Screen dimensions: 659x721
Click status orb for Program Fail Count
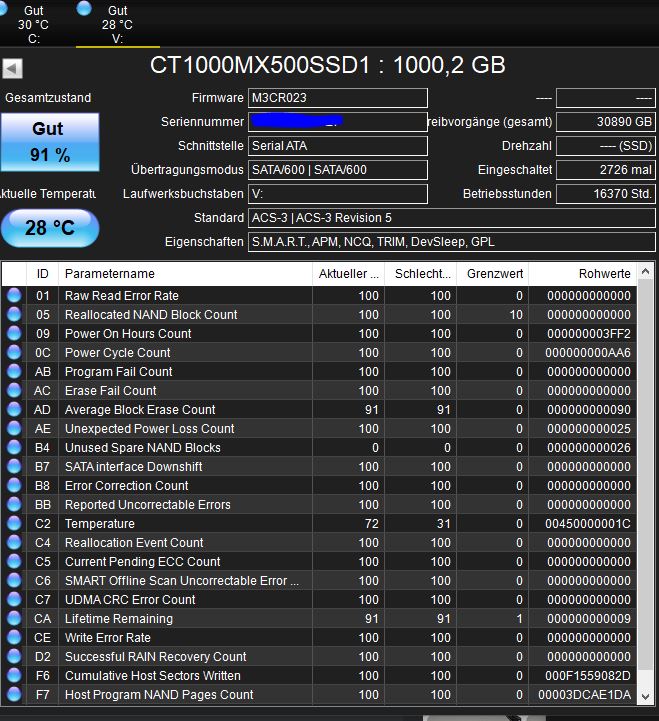click(14, 371)
